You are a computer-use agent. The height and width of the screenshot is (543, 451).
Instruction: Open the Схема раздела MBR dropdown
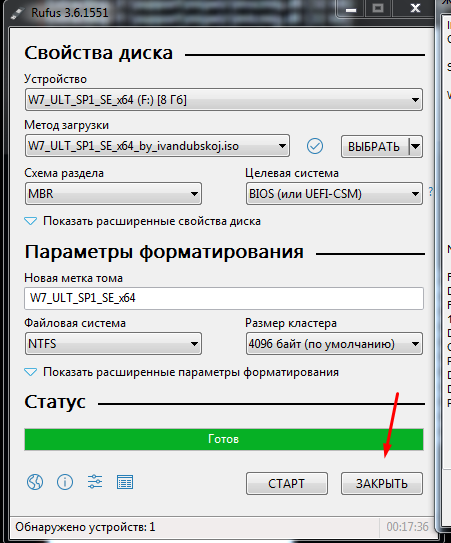pos(113,194)
